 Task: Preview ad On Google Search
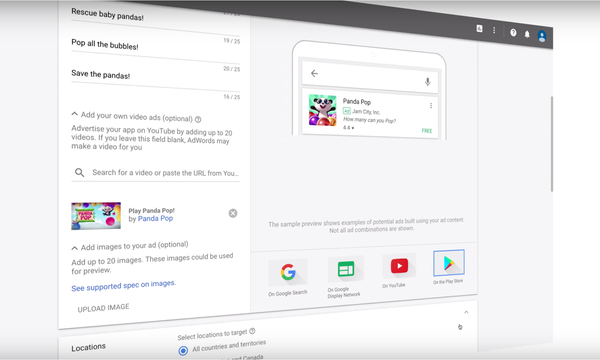[288, 278]
